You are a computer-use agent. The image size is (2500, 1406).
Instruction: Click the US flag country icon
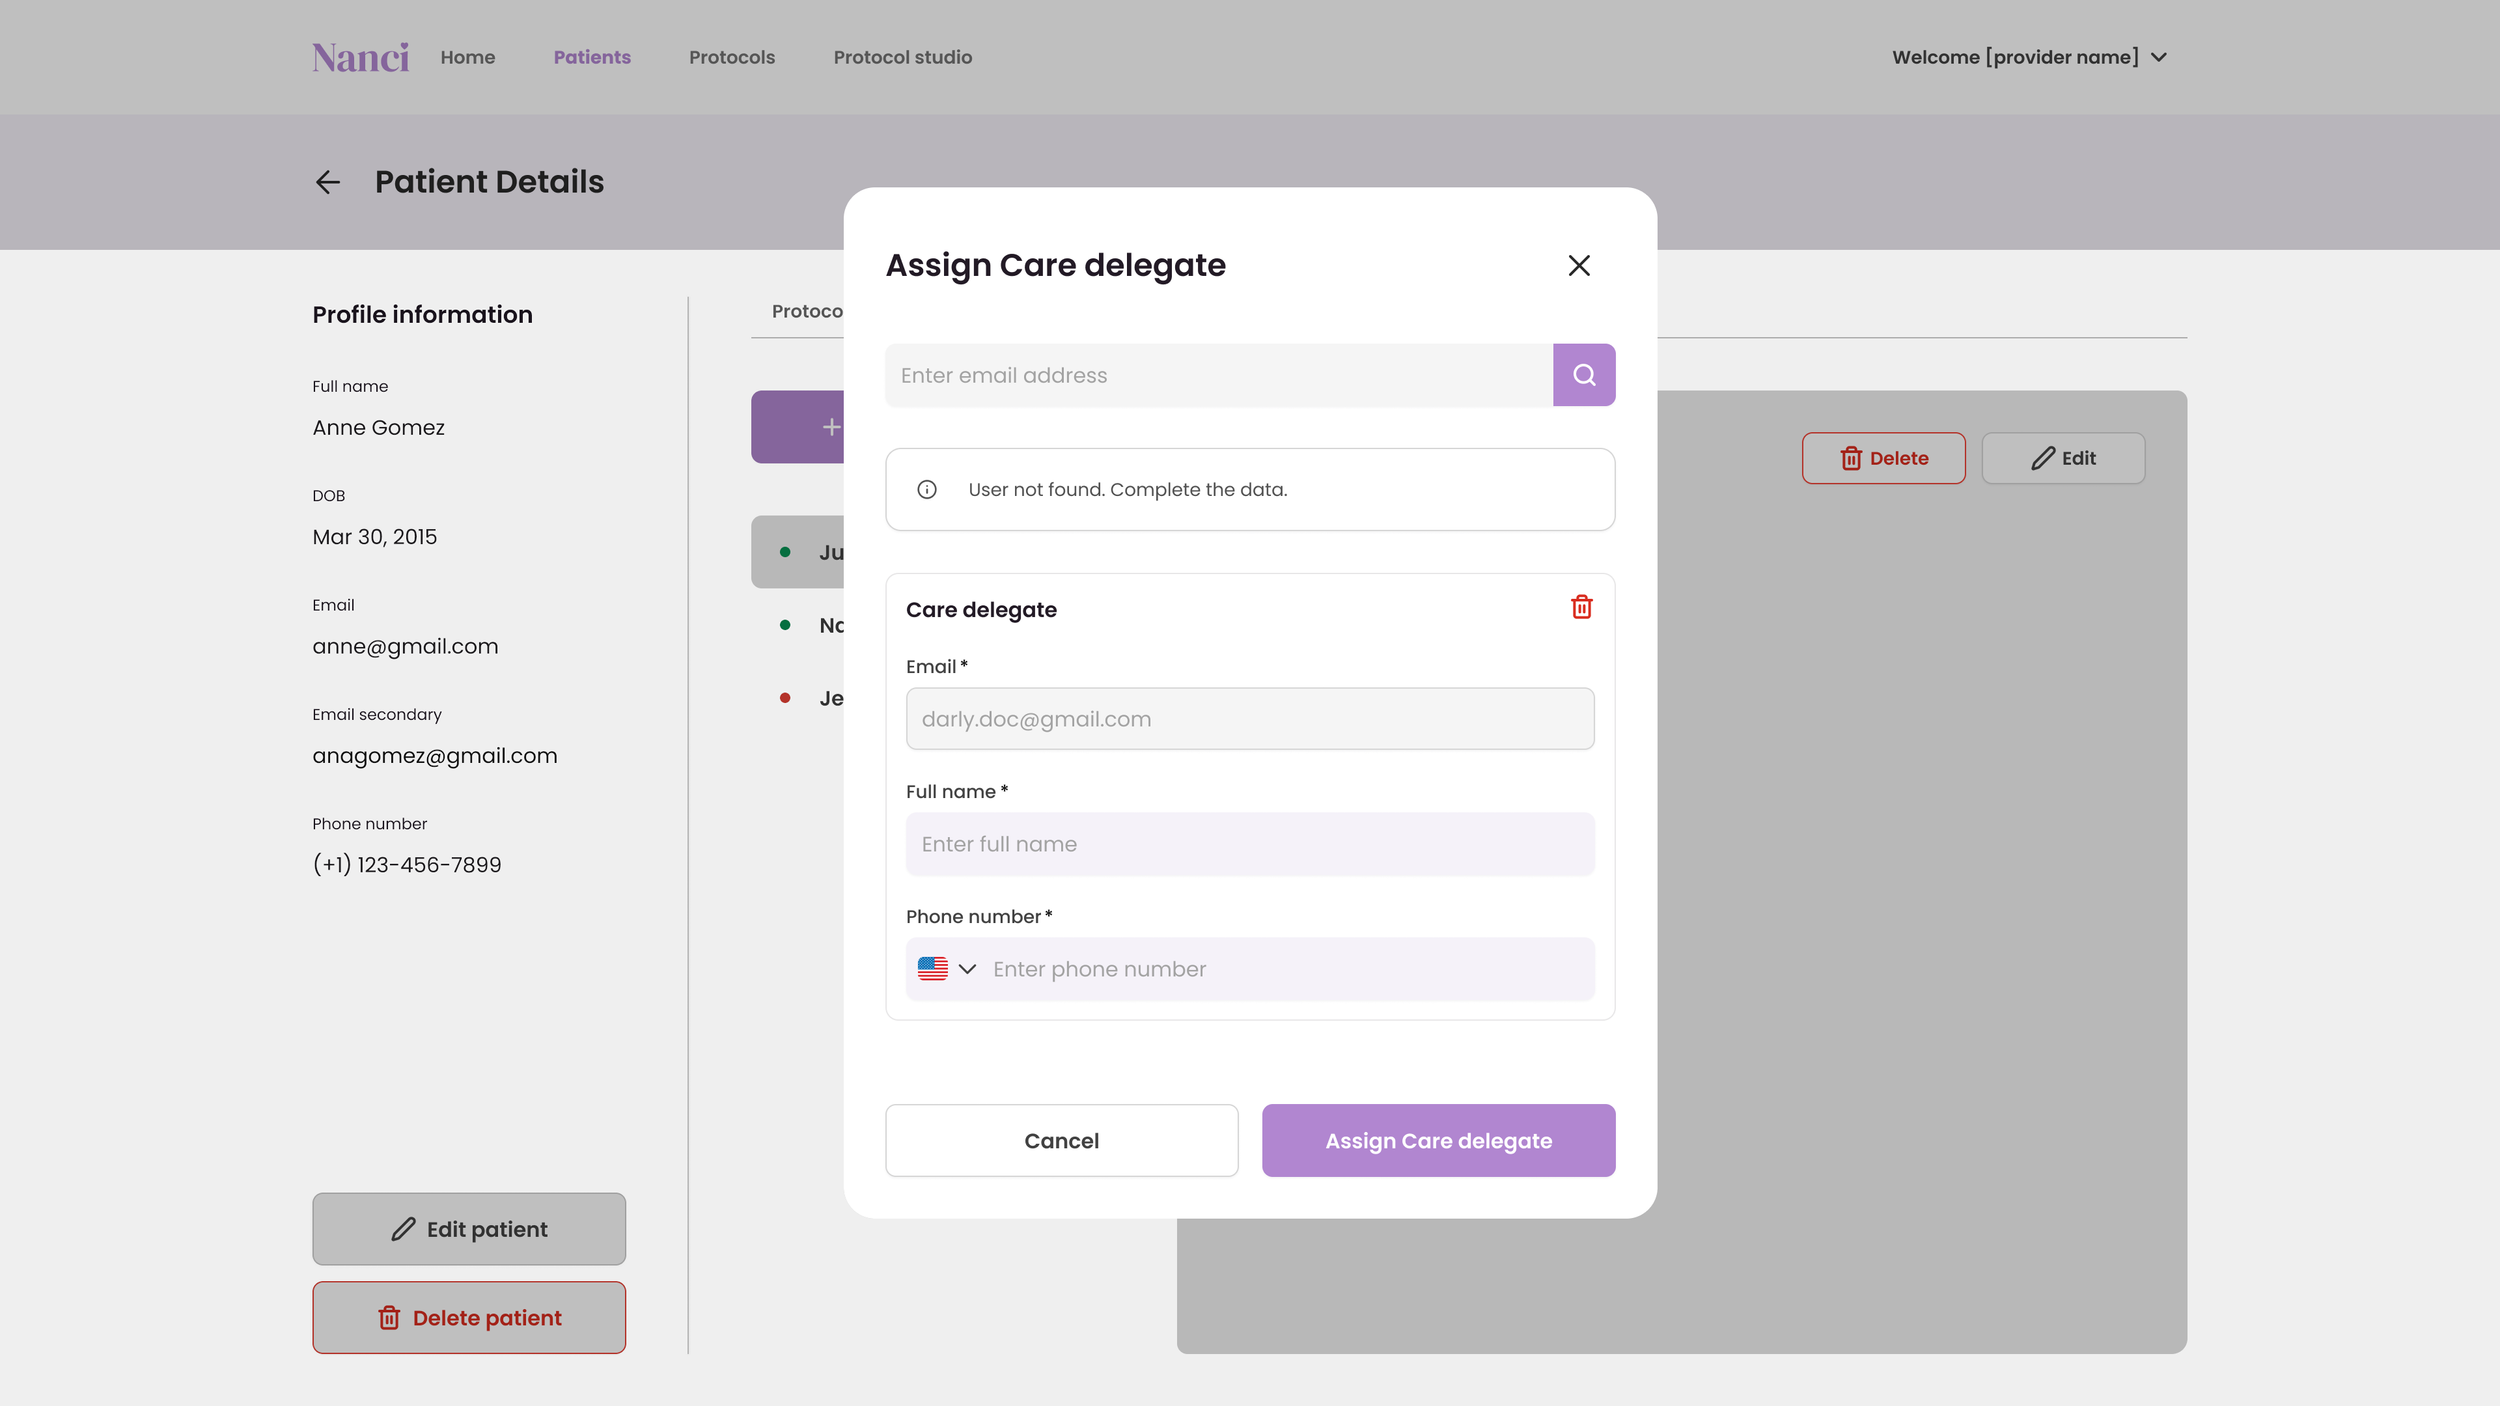(x=932, y=968)
